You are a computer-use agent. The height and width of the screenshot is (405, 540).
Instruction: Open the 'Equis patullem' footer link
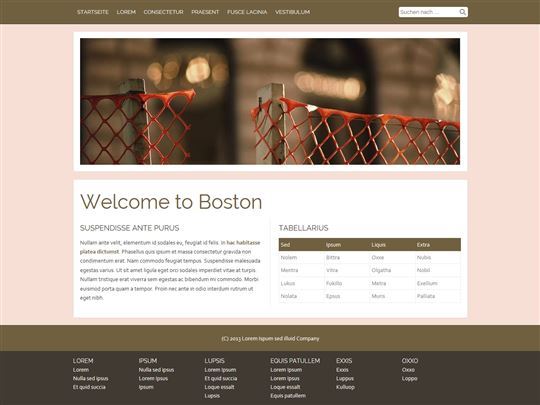288,396
